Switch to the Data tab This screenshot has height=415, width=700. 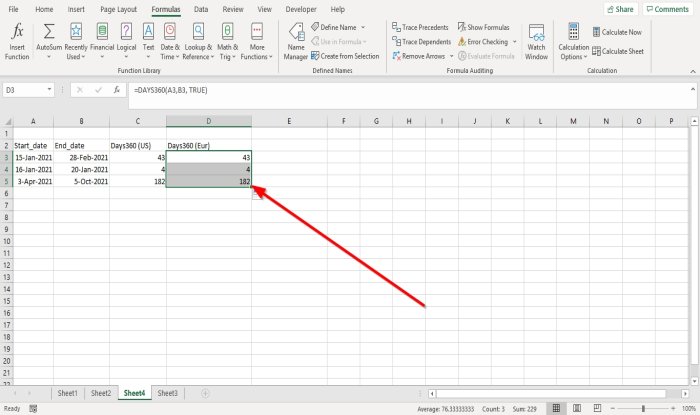point(201,9)
